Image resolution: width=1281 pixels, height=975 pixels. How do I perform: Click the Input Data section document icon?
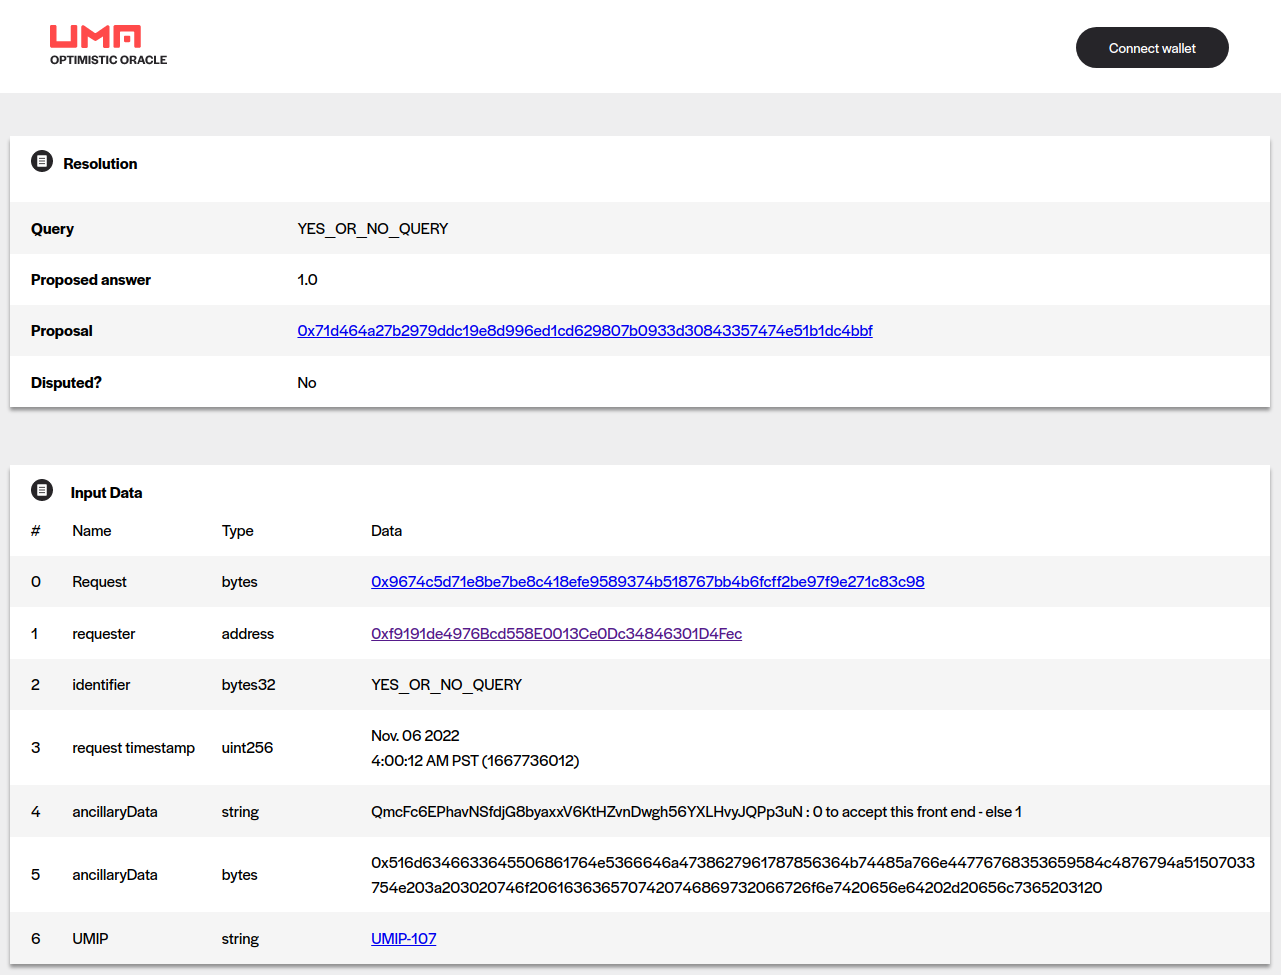click(42, 490)
